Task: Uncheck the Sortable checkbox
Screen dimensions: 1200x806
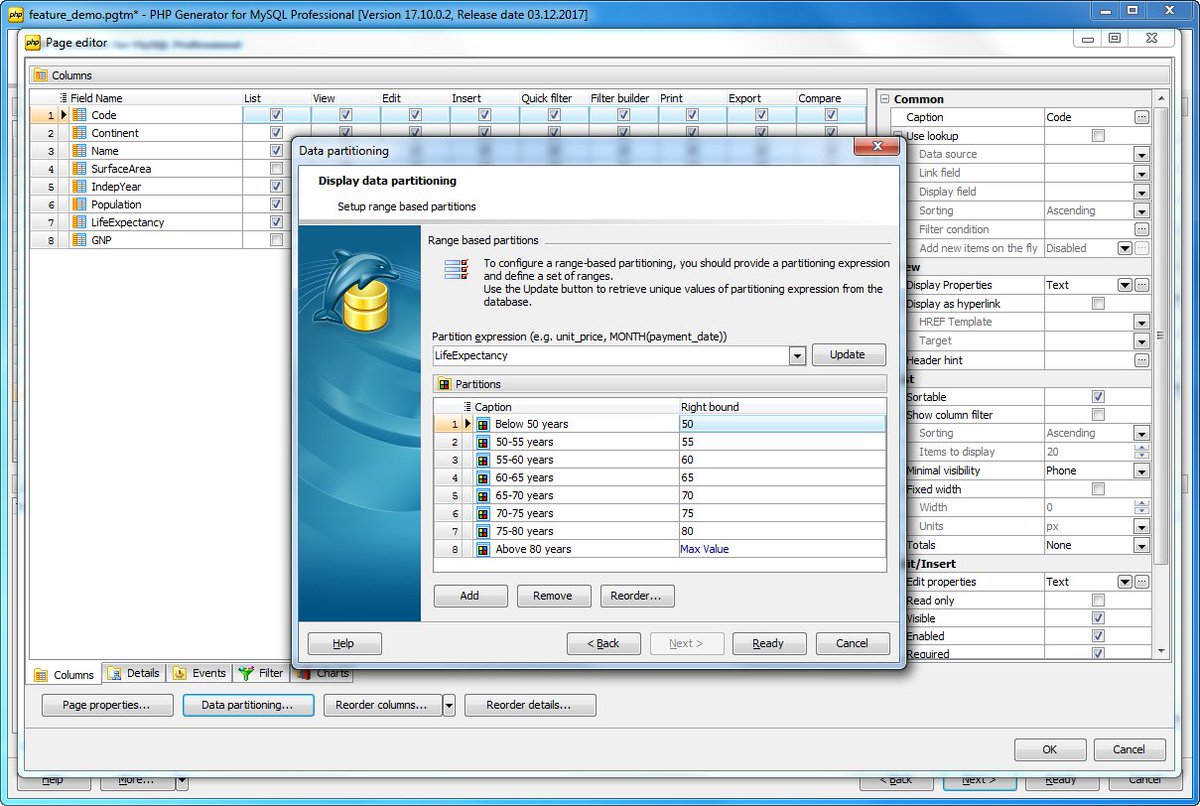Action: [1098, 397]
